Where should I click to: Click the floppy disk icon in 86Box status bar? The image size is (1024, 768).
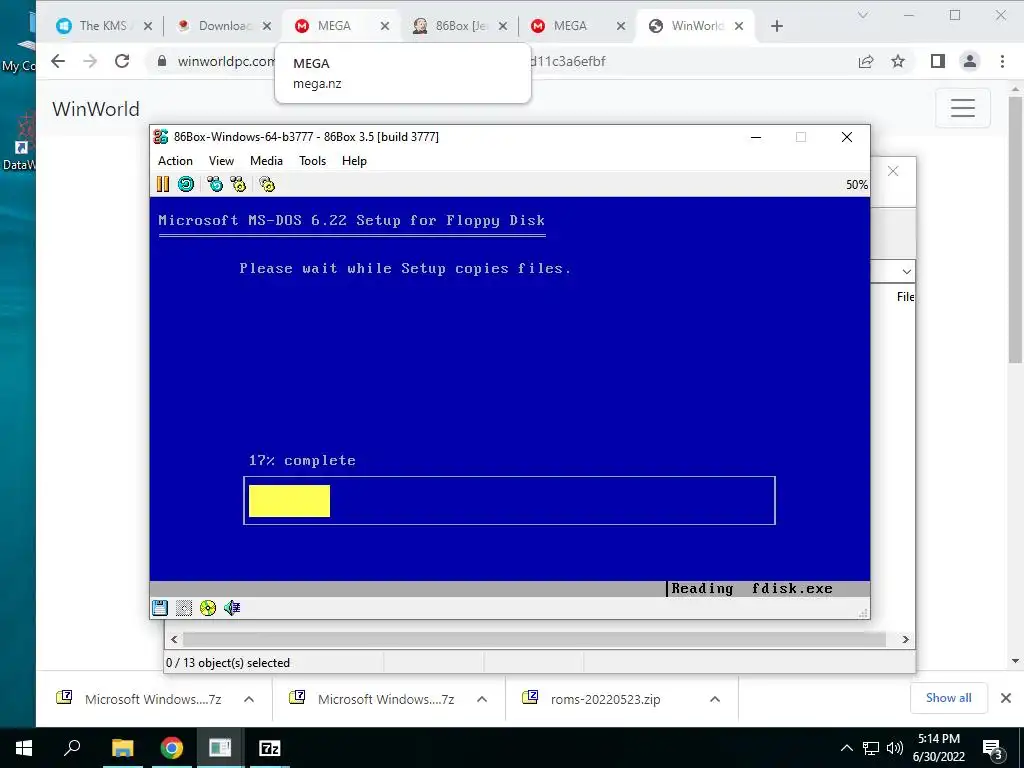(x=160, y=608)
